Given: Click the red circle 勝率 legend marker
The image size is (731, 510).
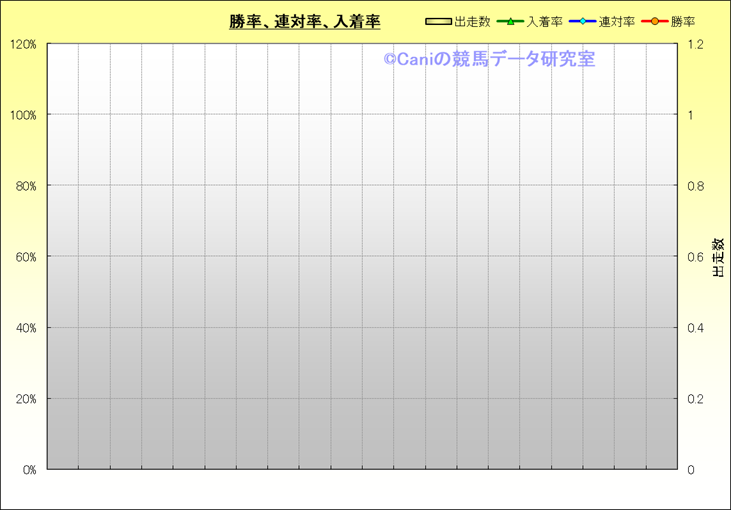Looking at the screenshot, I should [x=655, y=21].
